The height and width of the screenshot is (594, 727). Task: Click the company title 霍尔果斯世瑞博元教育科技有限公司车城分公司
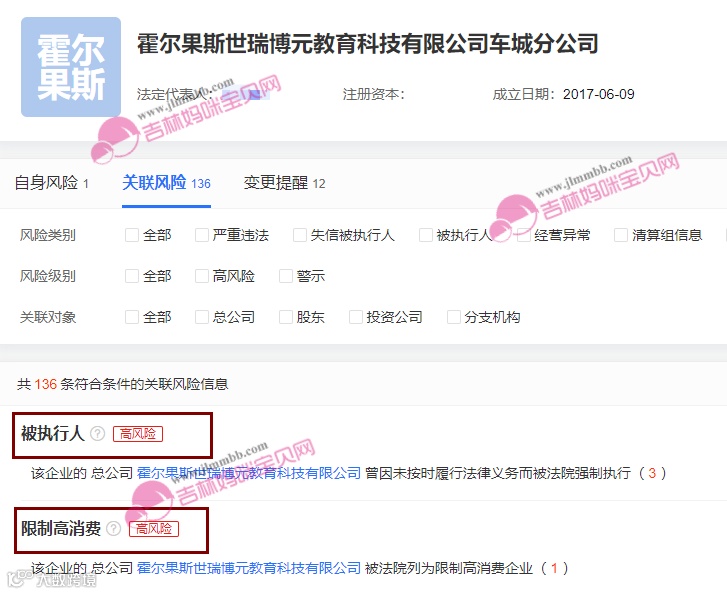pyautogui.click(x=367, y=44)
